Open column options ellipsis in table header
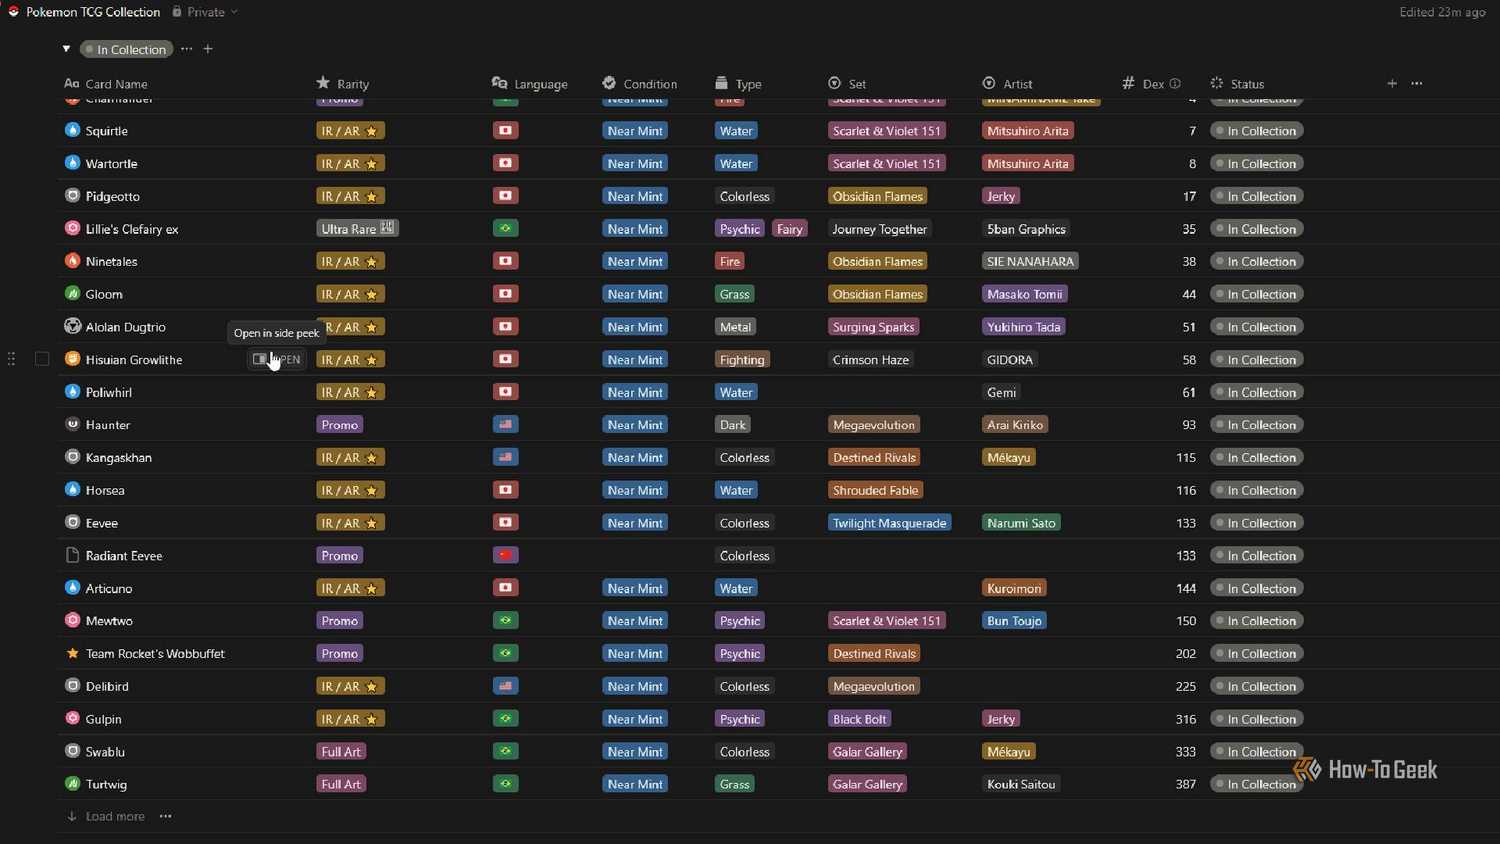Screen dimensions: 1500x844 (1417, 84)
